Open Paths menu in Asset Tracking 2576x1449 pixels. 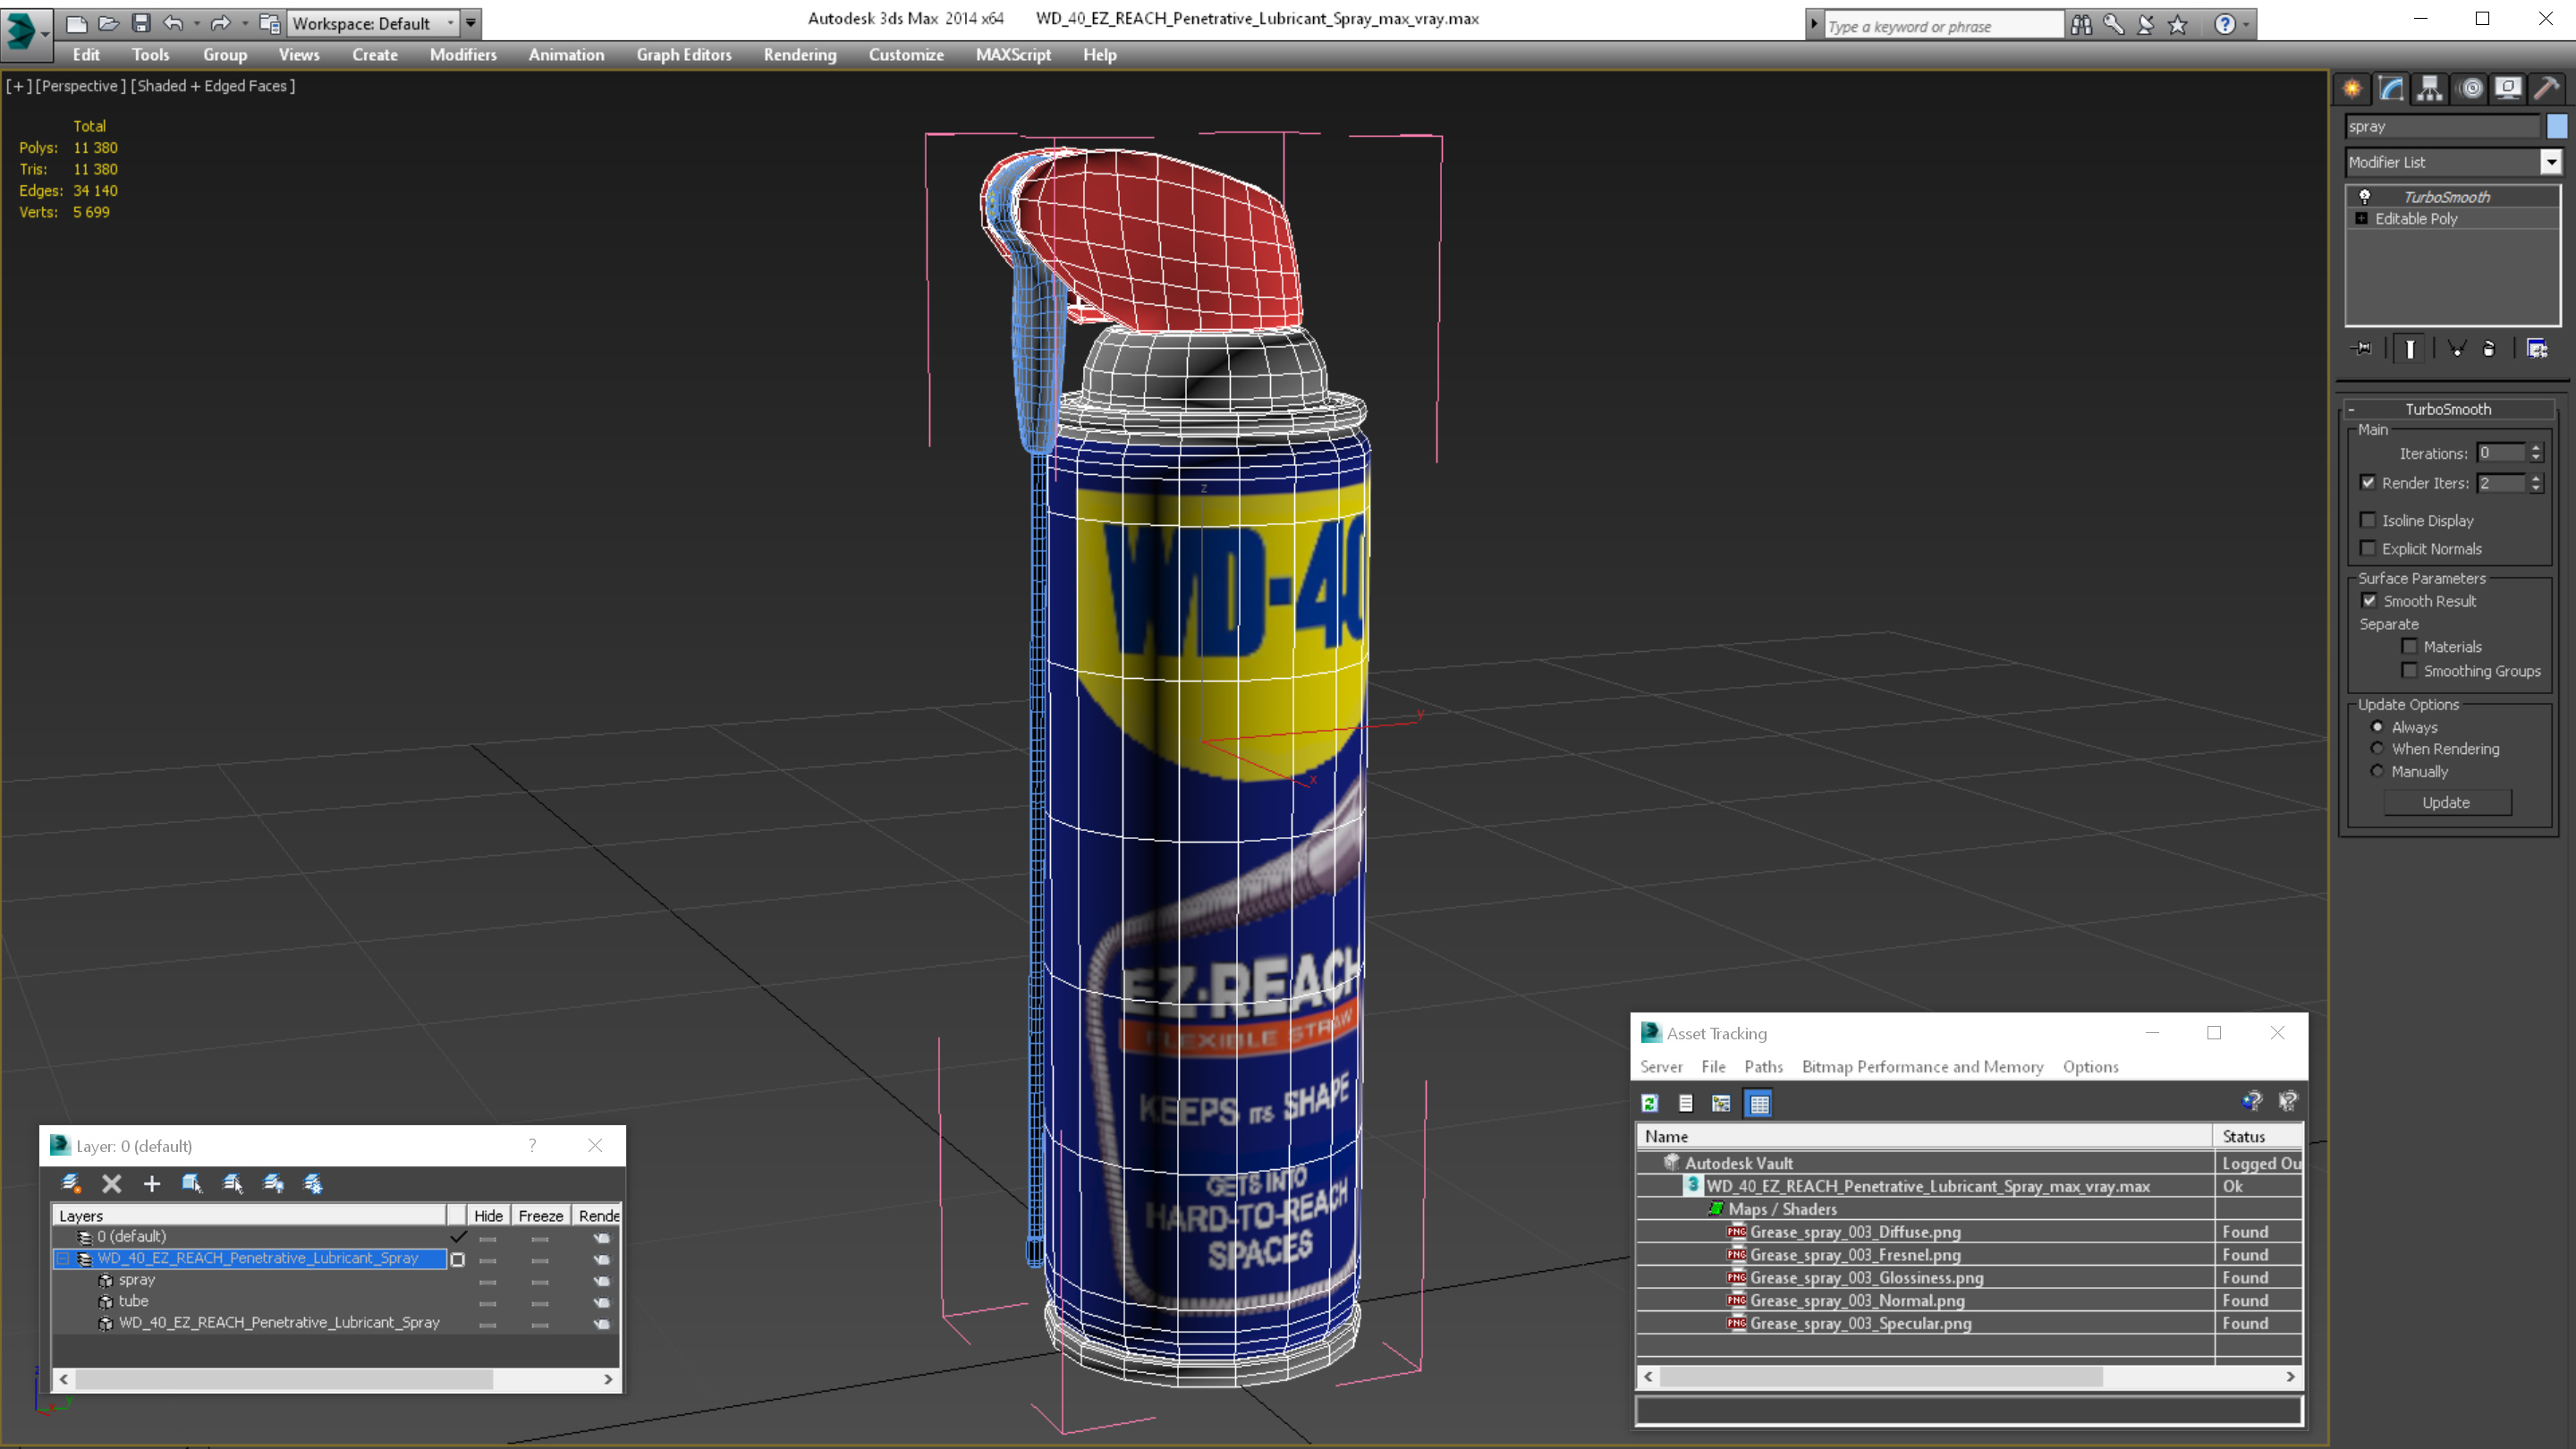click(1763, 1066)
